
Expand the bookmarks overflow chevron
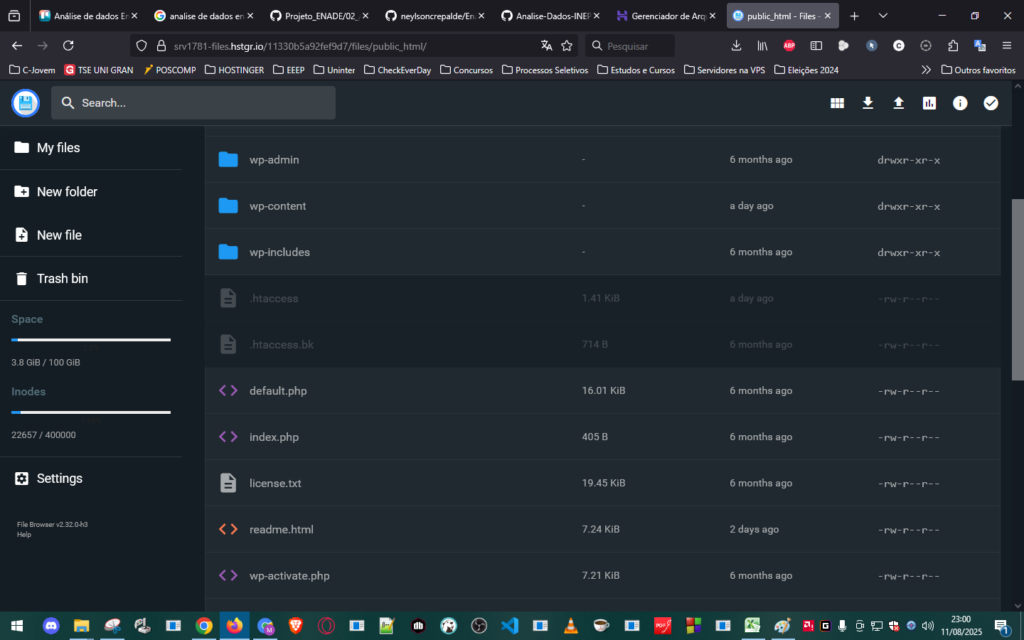click(926, 70)
